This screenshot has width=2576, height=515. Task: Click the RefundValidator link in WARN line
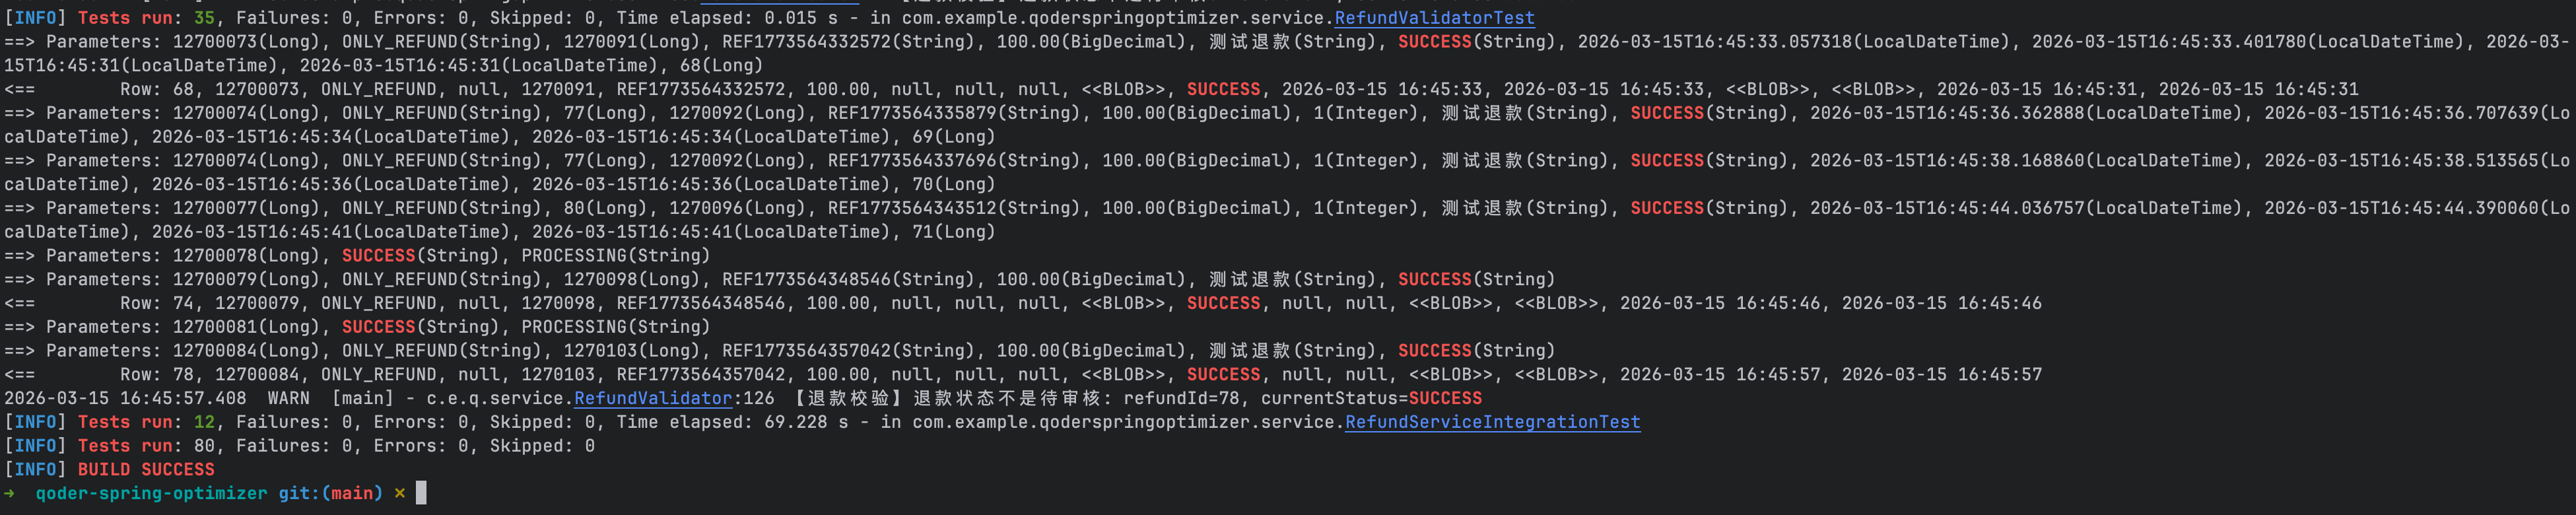click(652, 398)
